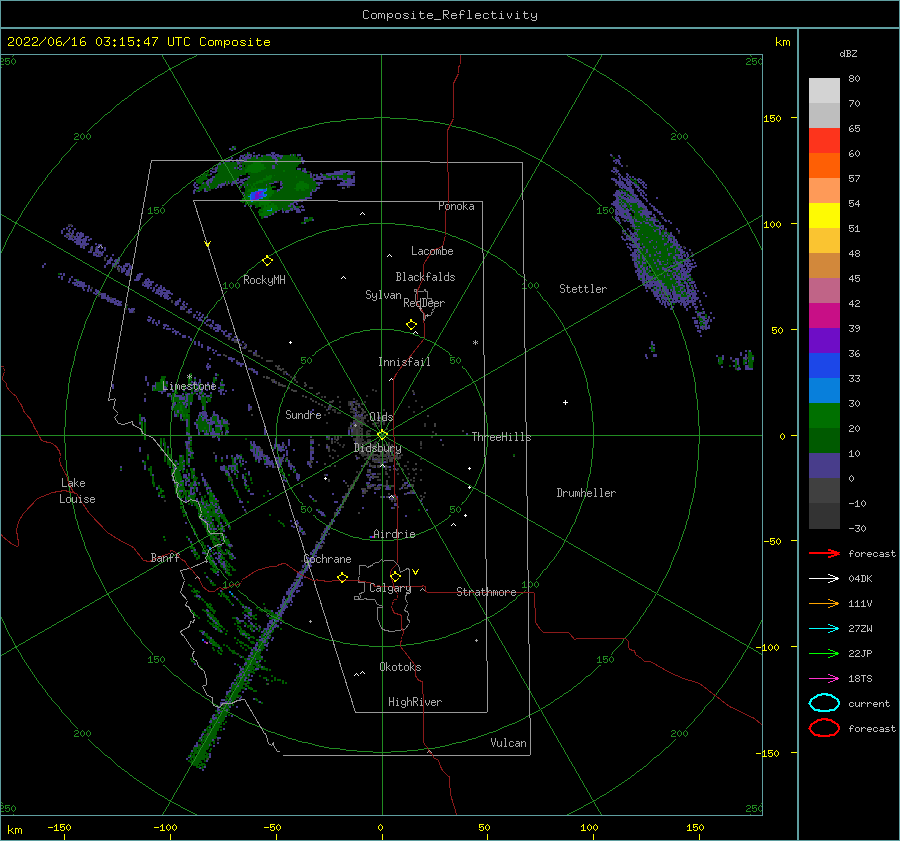Viewport: 900px width, 841px height.
Task: Click the Banff town label
Action: (x=165, y=557)
